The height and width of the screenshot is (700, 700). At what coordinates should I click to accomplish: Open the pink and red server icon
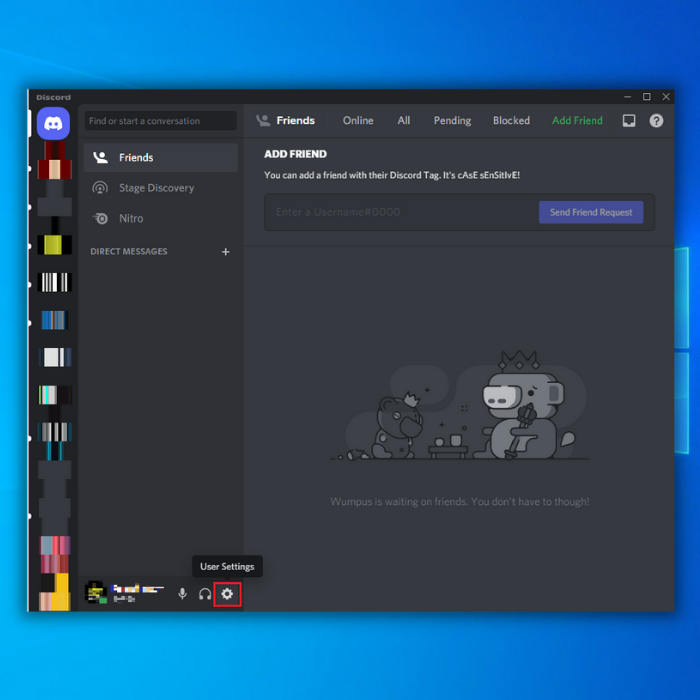click(x=55, y=554)
